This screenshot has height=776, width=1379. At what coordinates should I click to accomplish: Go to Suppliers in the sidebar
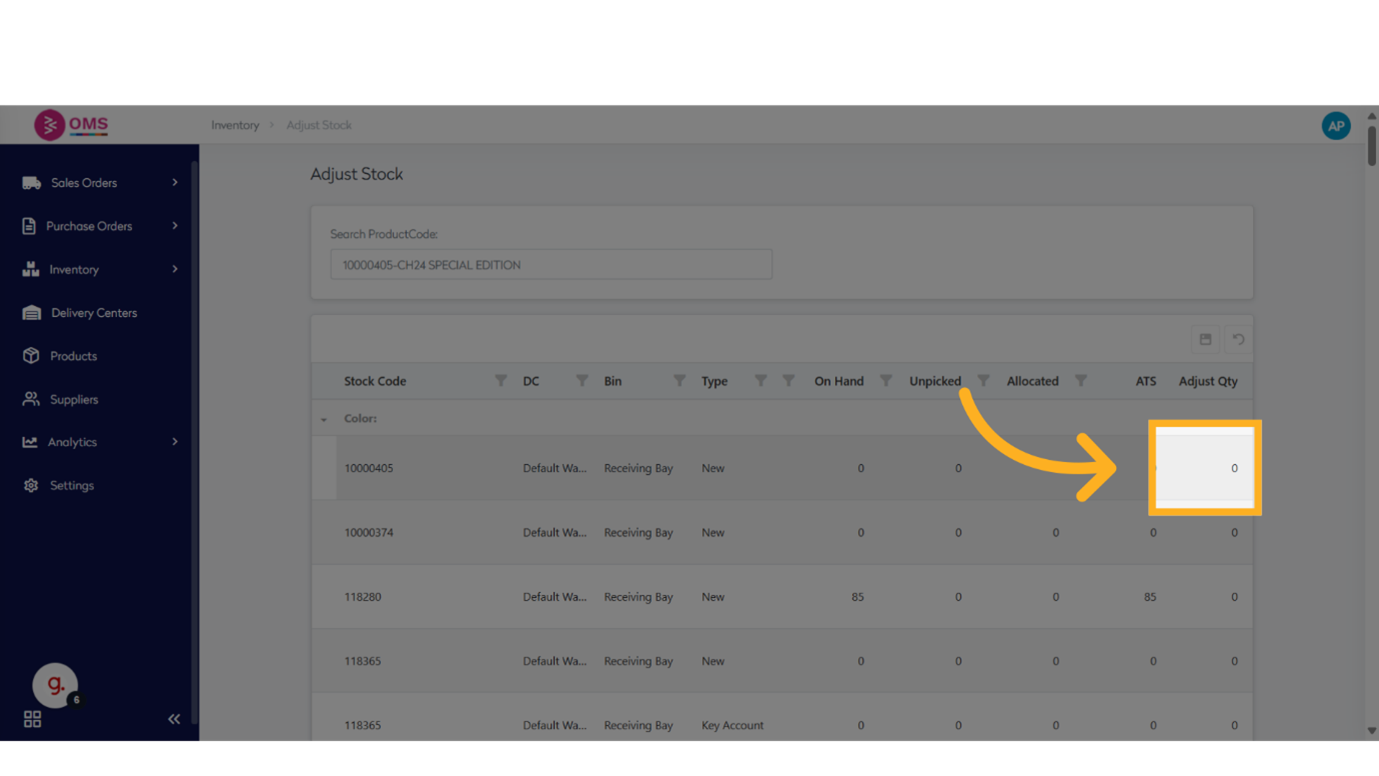[x=74, y=399]
